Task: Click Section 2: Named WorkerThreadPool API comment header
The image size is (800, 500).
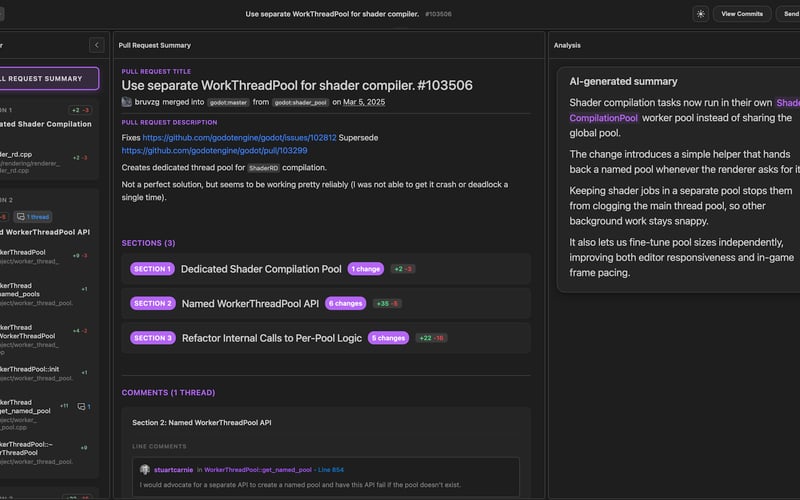Action: click(202, 422)
